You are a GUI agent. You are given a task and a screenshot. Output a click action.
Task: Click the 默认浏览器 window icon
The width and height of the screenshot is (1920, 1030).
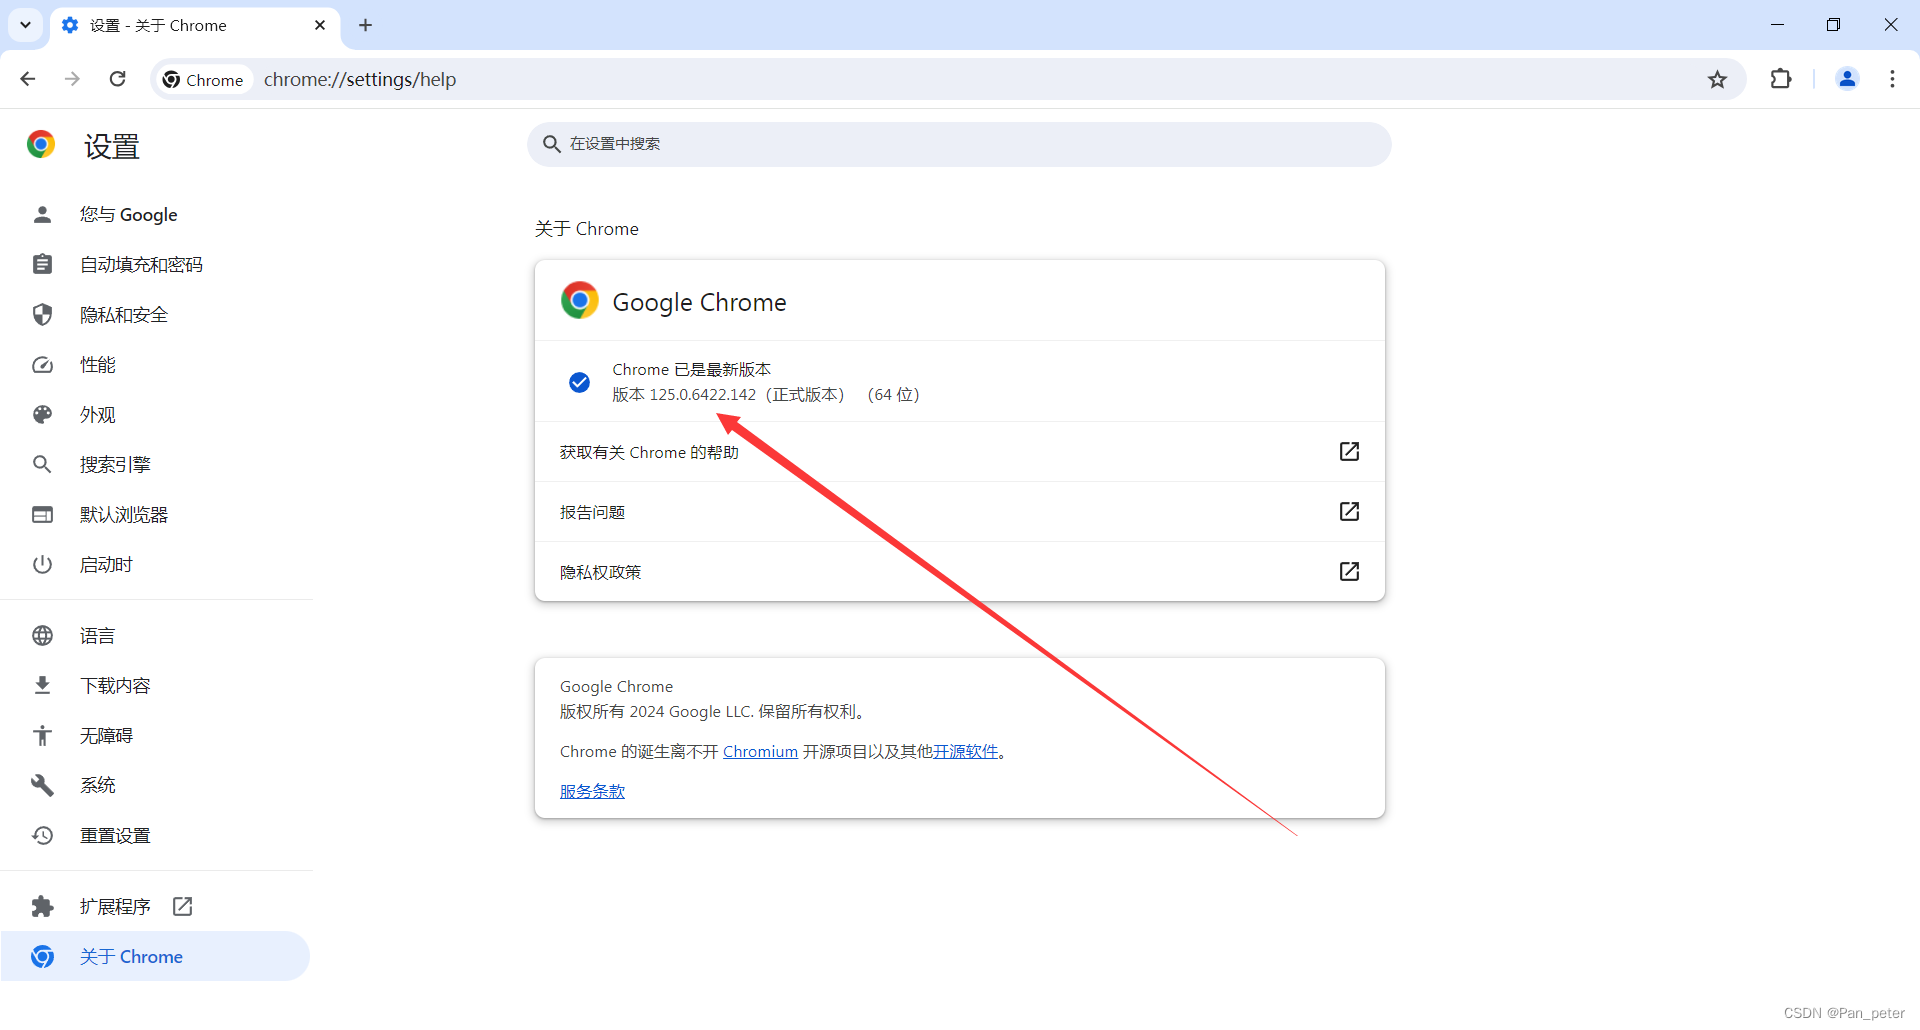coord(42,515)
